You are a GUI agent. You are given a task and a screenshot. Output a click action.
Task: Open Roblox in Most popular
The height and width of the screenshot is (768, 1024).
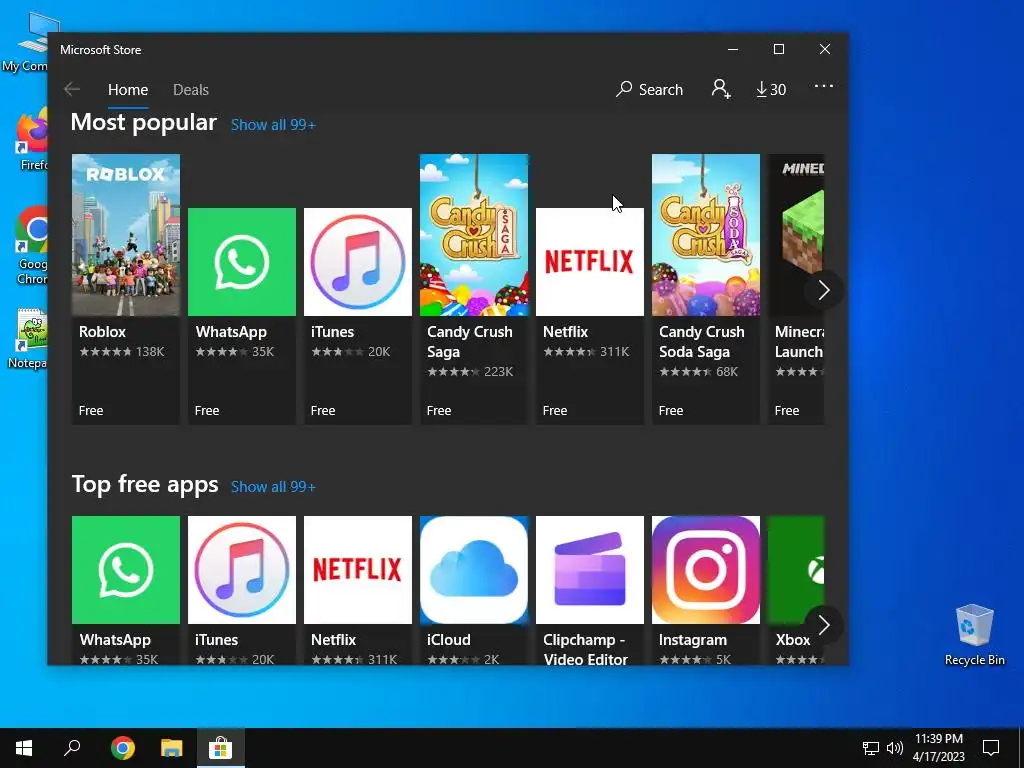pos(126,289)
